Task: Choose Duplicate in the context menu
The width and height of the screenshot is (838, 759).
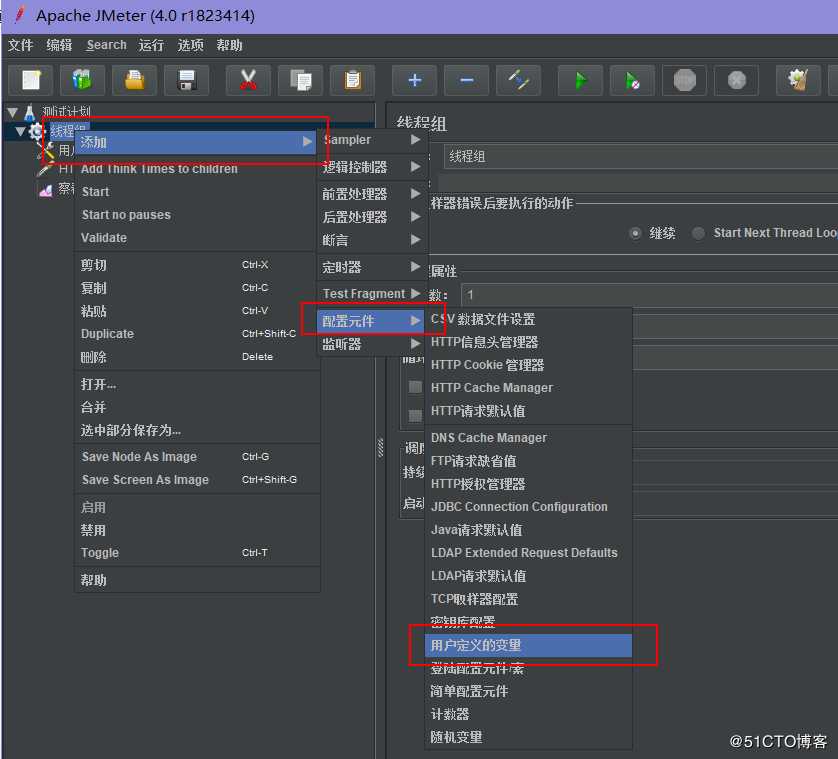Action: [197, 334]
